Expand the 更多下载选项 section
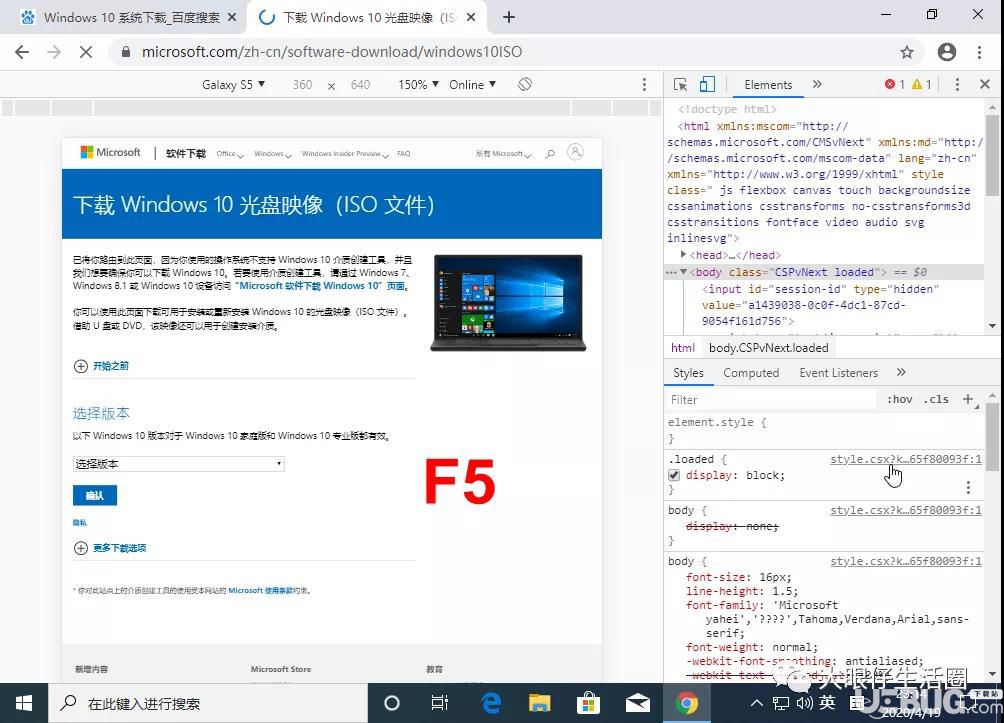The width and height of the screenshot is (1004, 723). click(110, 548)
